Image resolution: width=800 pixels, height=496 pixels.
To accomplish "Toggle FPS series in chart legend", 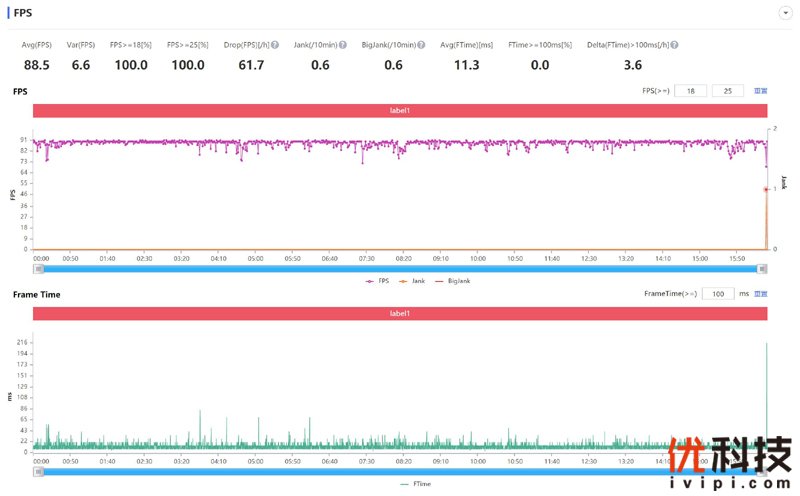I will tap(378, 281).
